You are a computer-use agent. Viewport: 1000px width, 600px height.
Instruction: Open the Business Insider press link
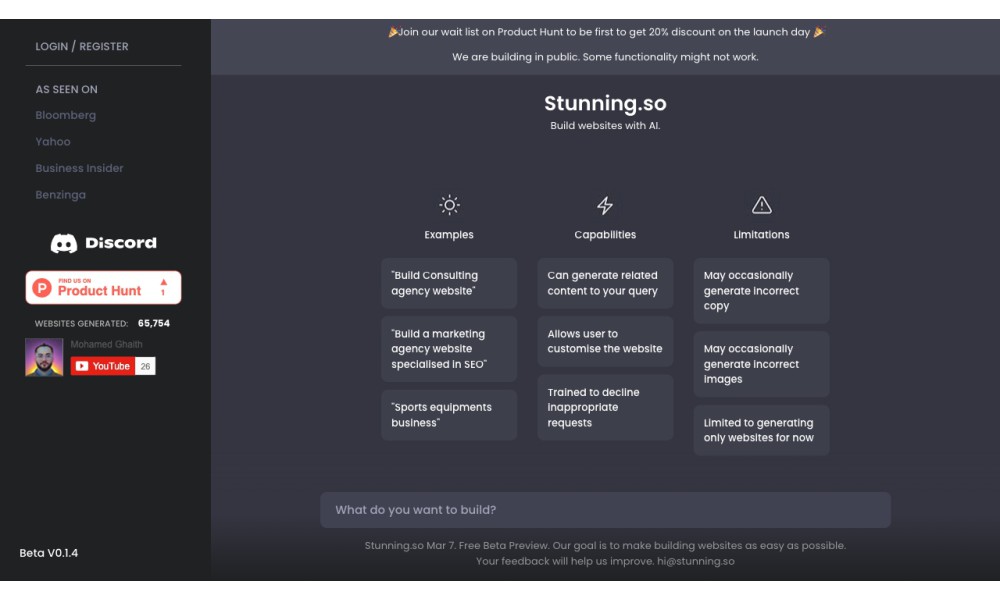79,168
